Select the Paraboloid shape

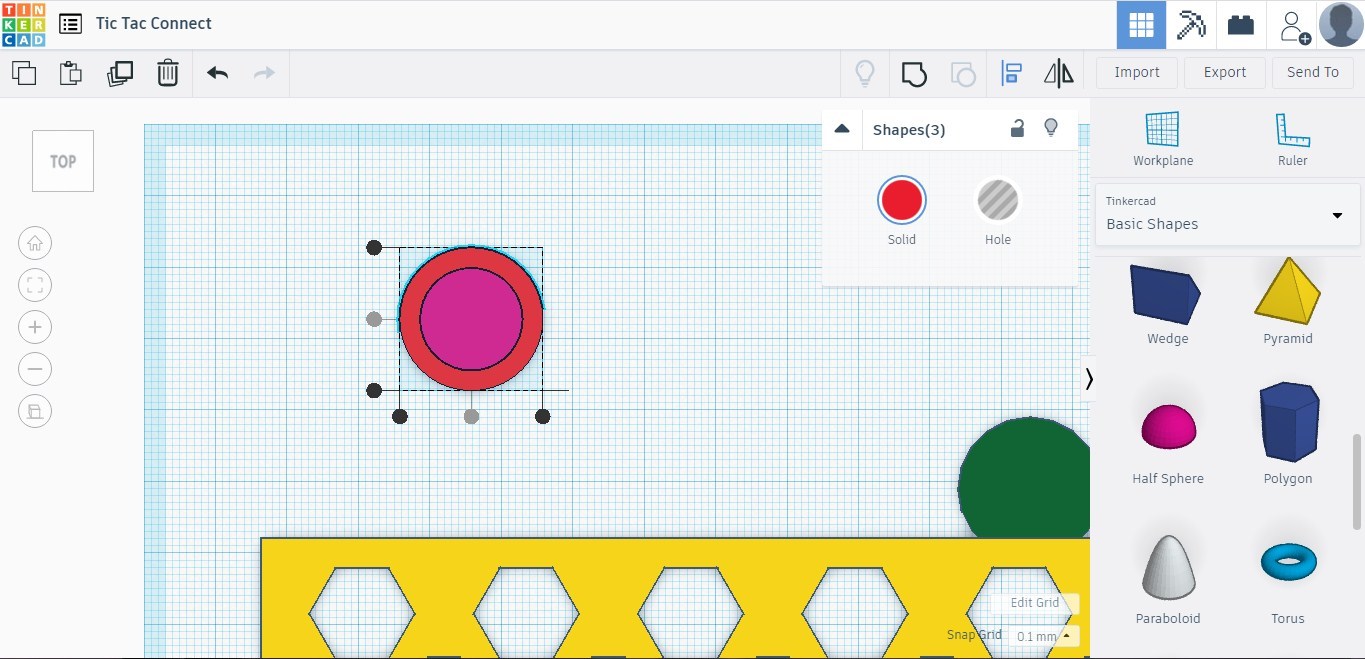[x=1167, y=565]
